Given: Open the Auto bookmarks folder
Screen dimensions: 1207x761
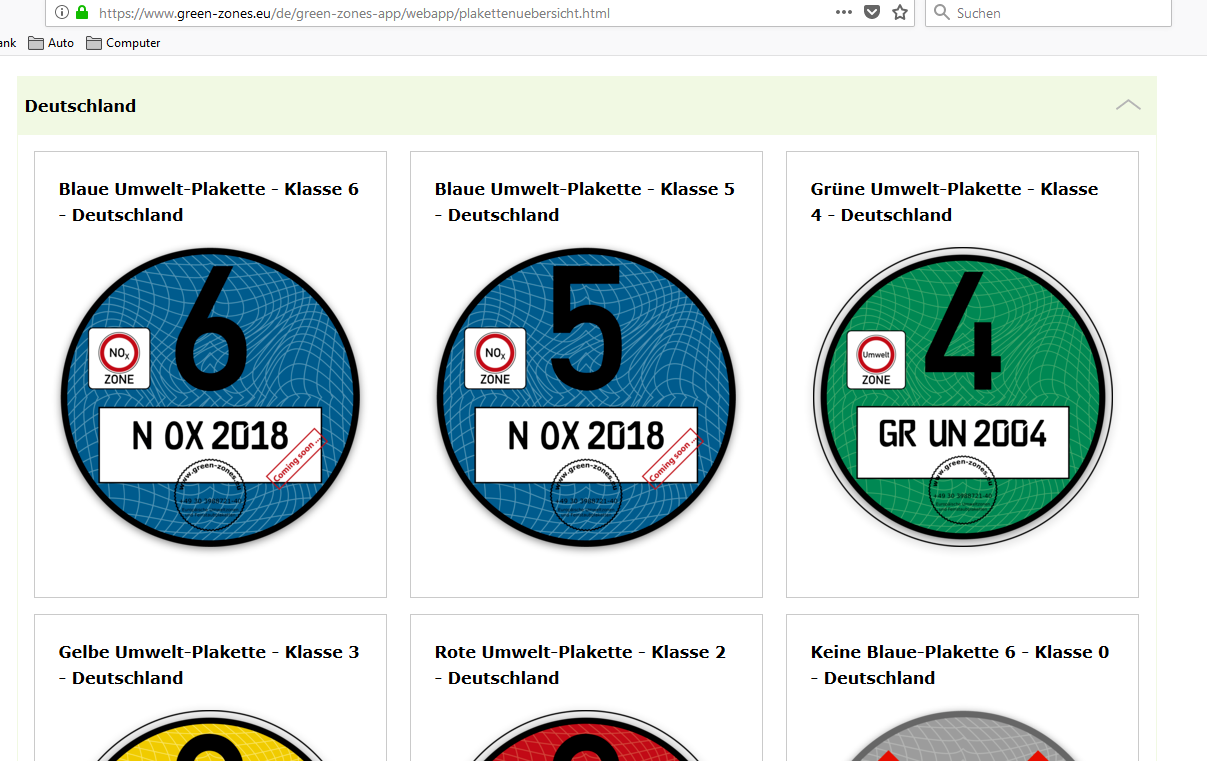Looking at the screenshot, I should [x=51, y=43].
